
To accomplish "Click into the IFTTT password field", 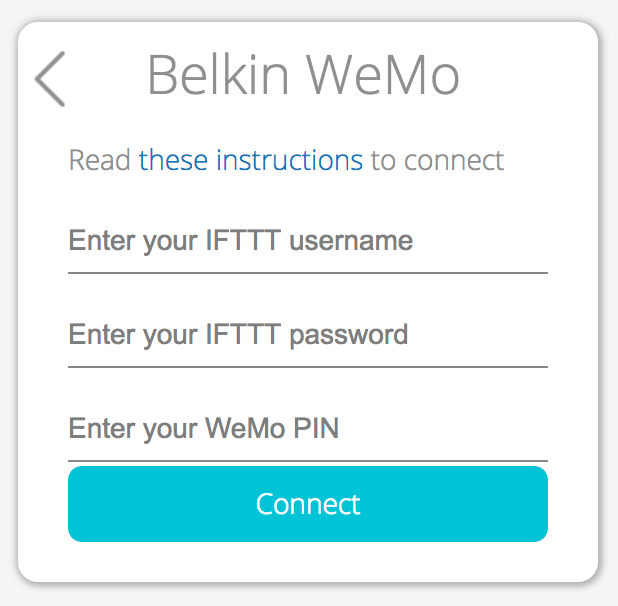I will (307, 335).
